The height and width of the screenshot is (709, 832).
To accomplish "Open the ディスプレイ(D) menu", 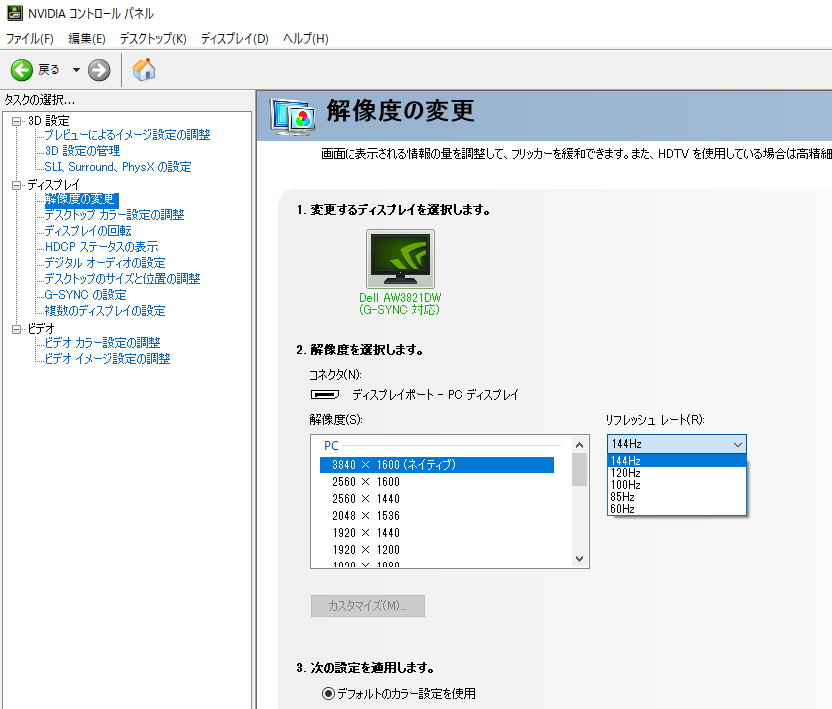I will (x=235, y=39).
